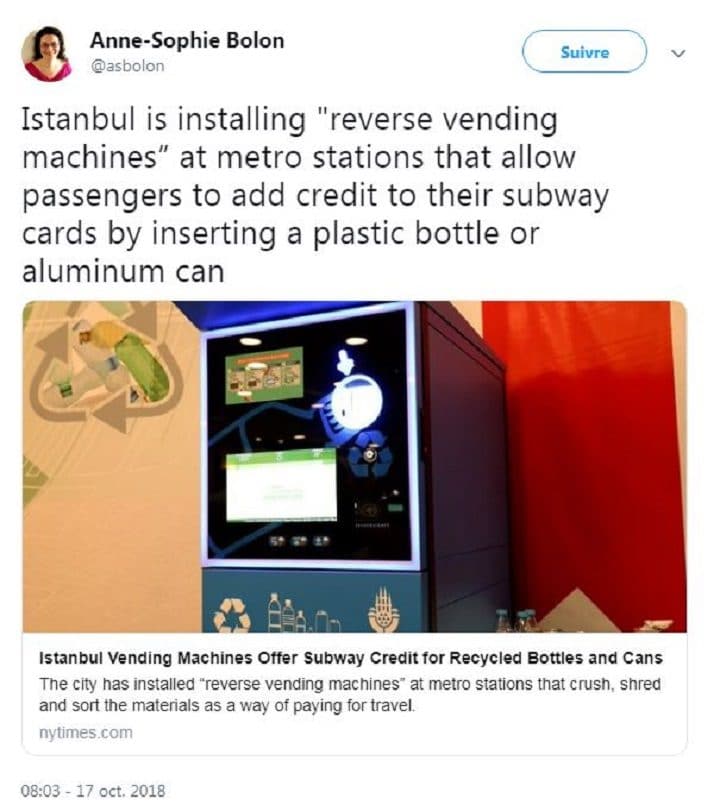720x805 pixels.
Task: Click the tweet text about reverse vending machines
Action: pos(315,195)
